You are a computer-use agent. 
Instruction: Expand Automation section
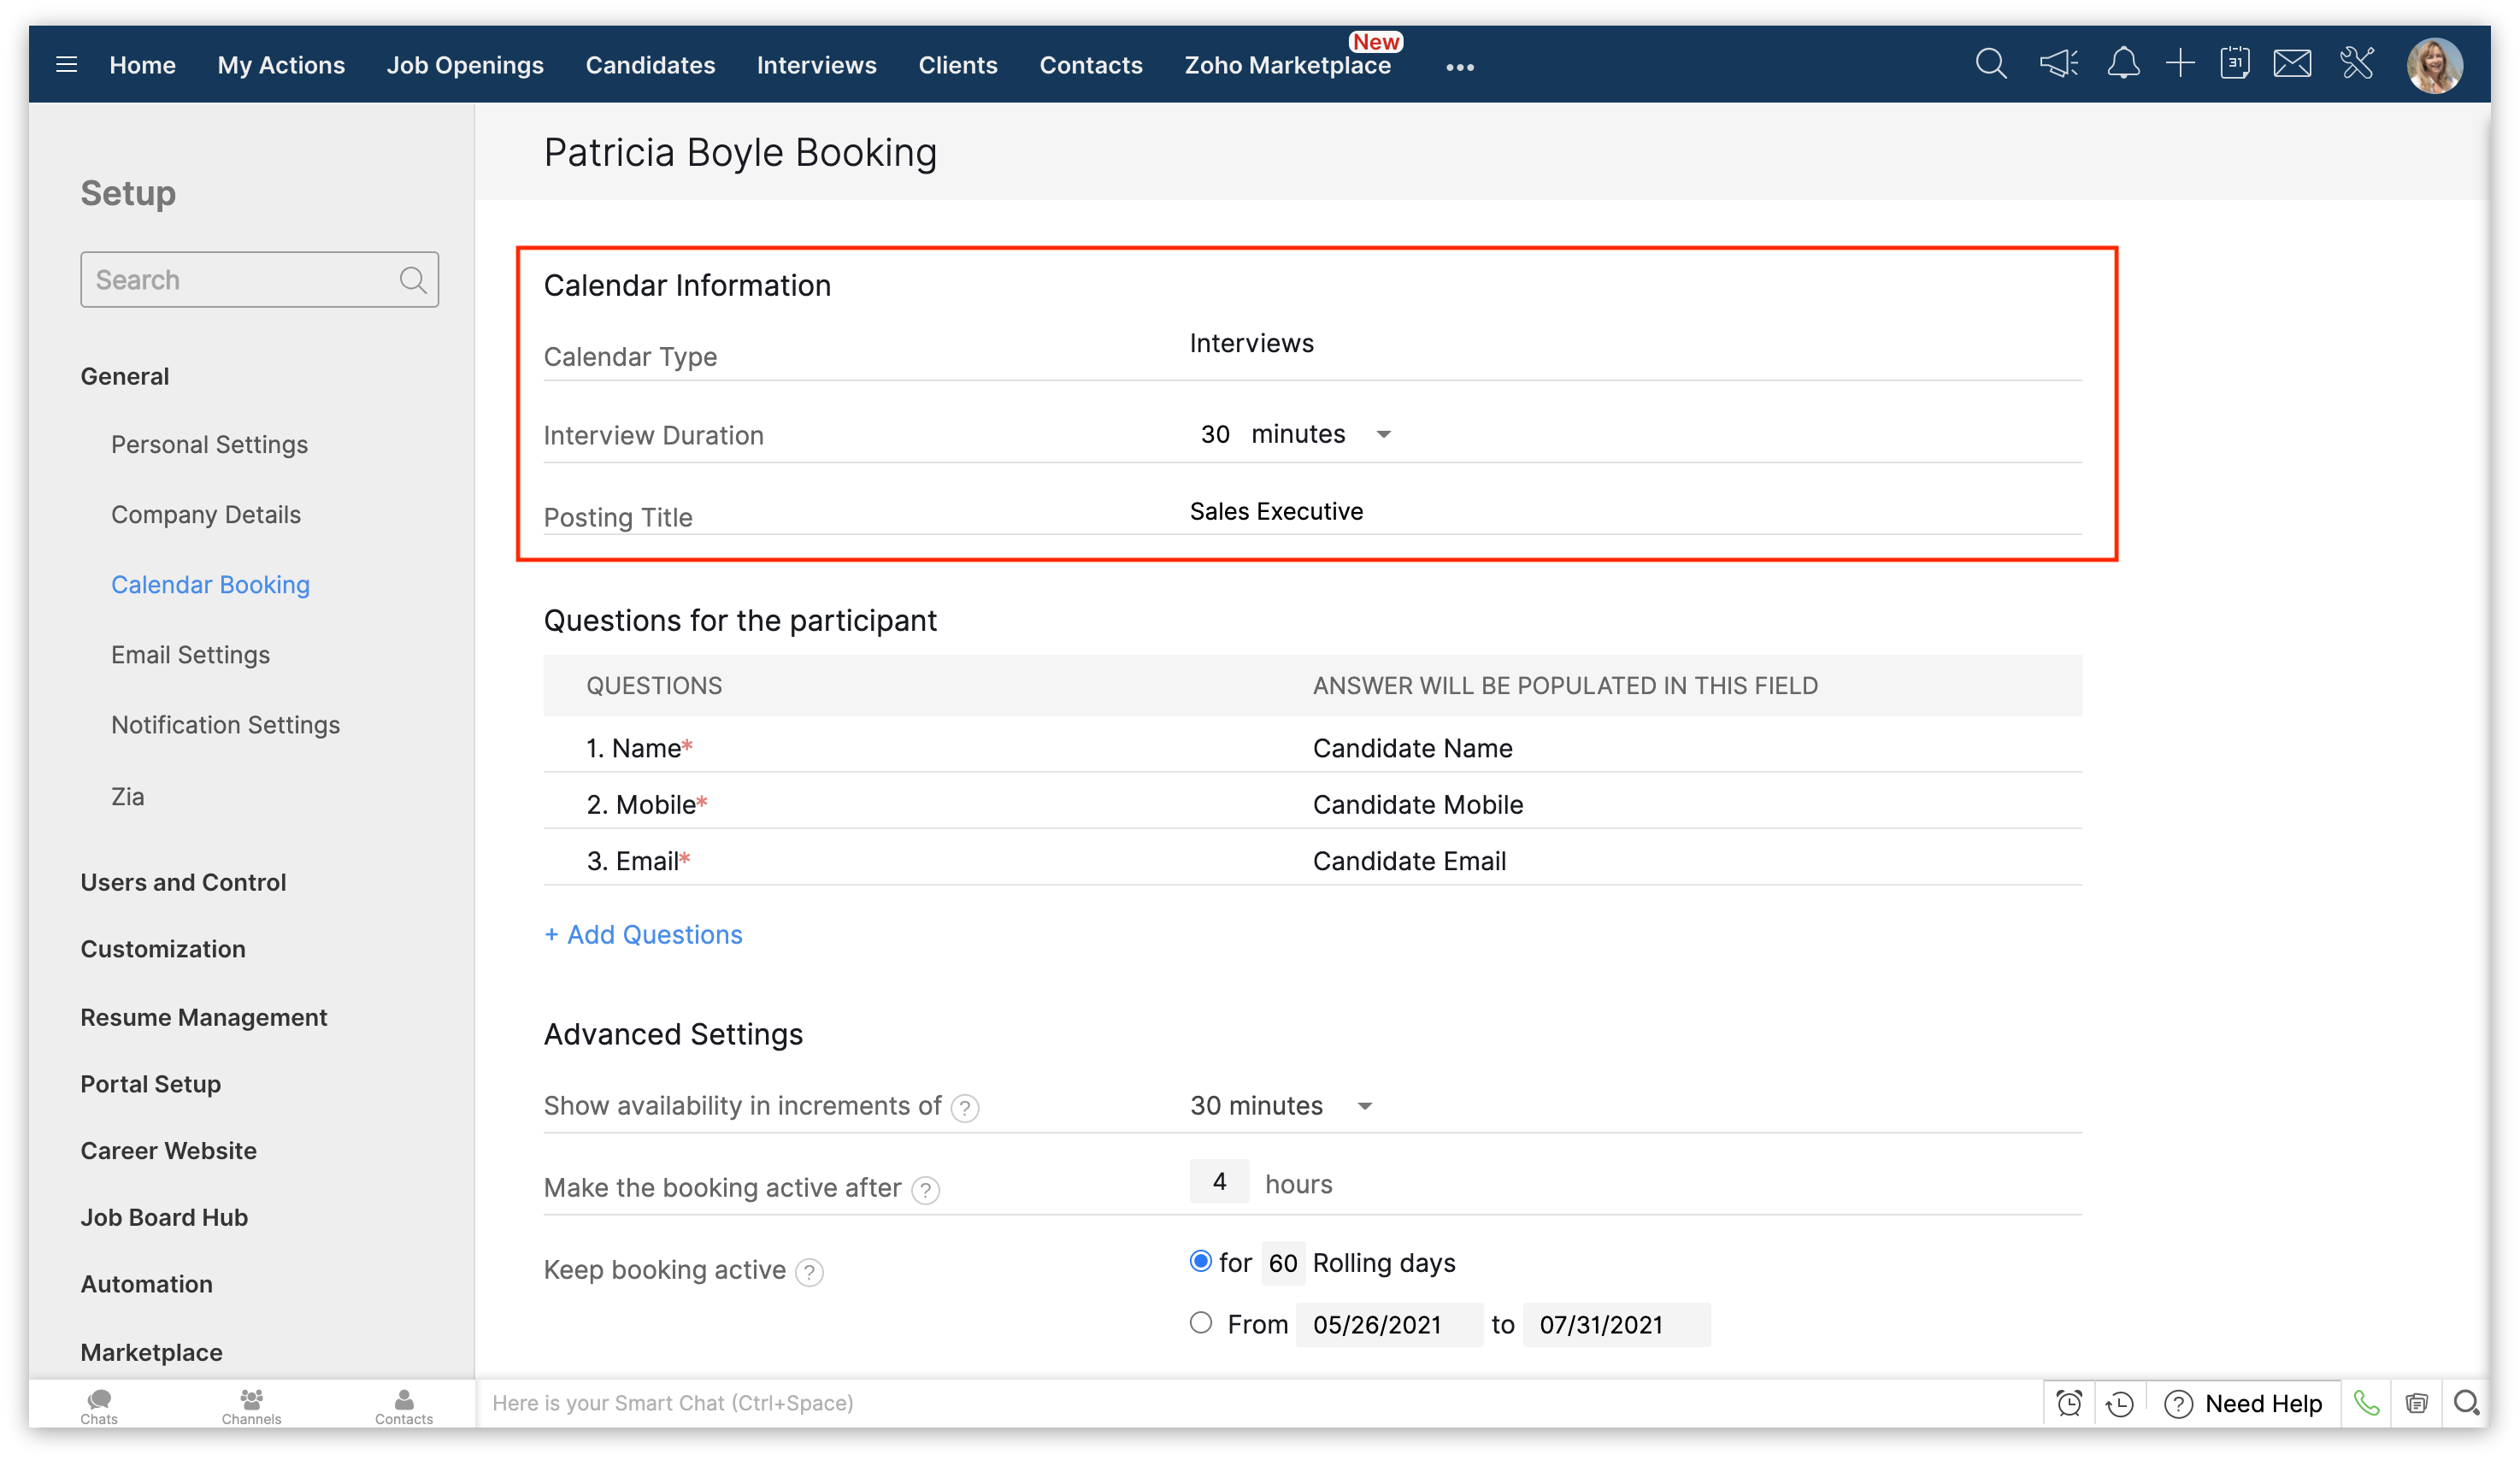tap(146, 1283)
